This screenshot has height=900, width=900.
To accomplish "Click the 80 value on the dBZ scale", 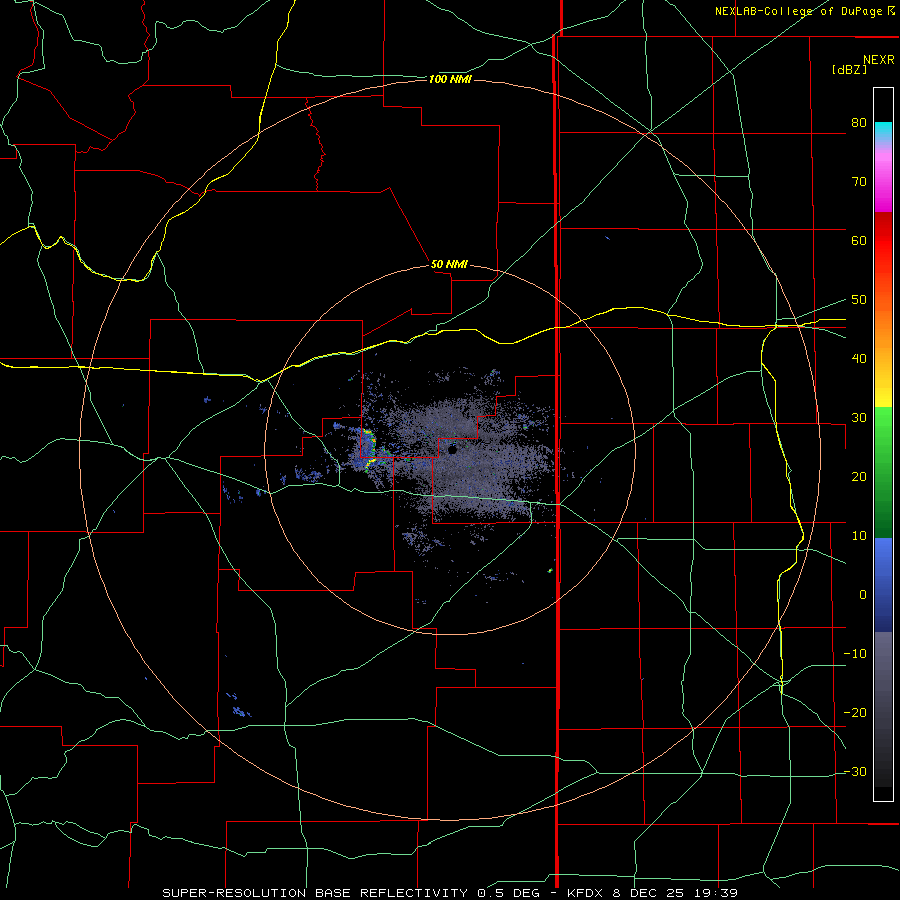I will point(859,123).
